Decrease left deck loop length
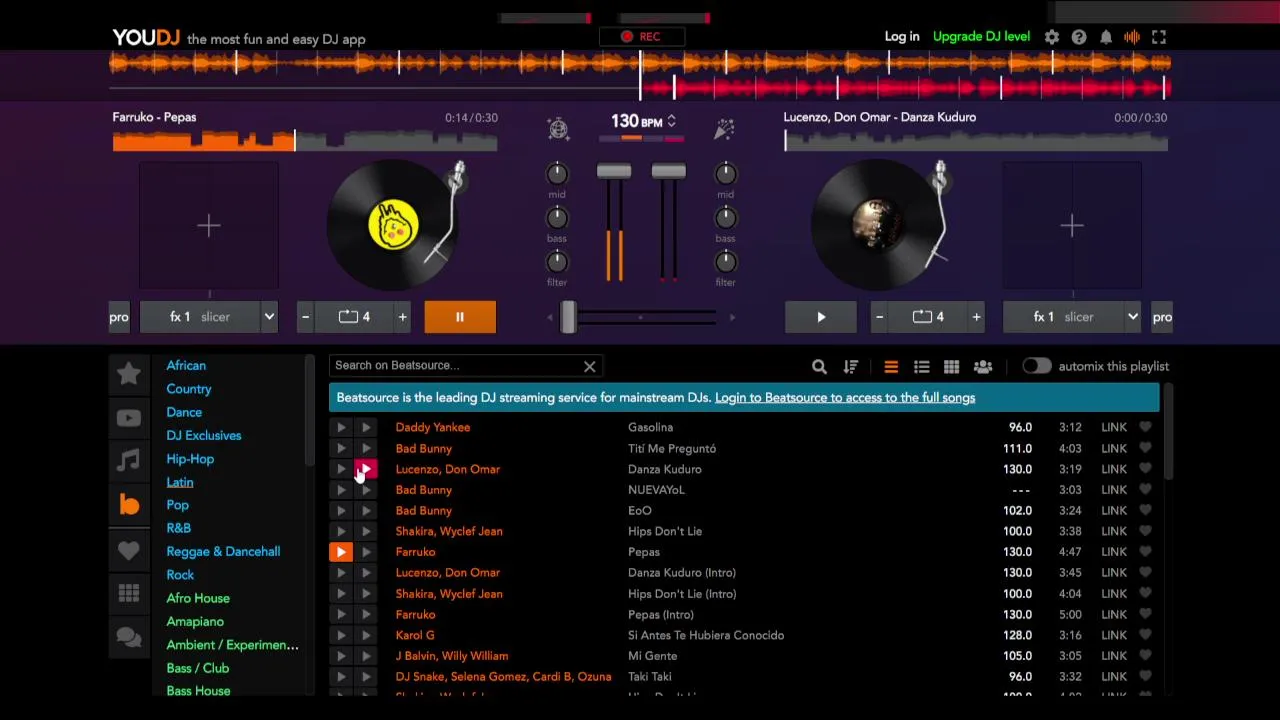The image size is (1280, 720). (306, 317)
